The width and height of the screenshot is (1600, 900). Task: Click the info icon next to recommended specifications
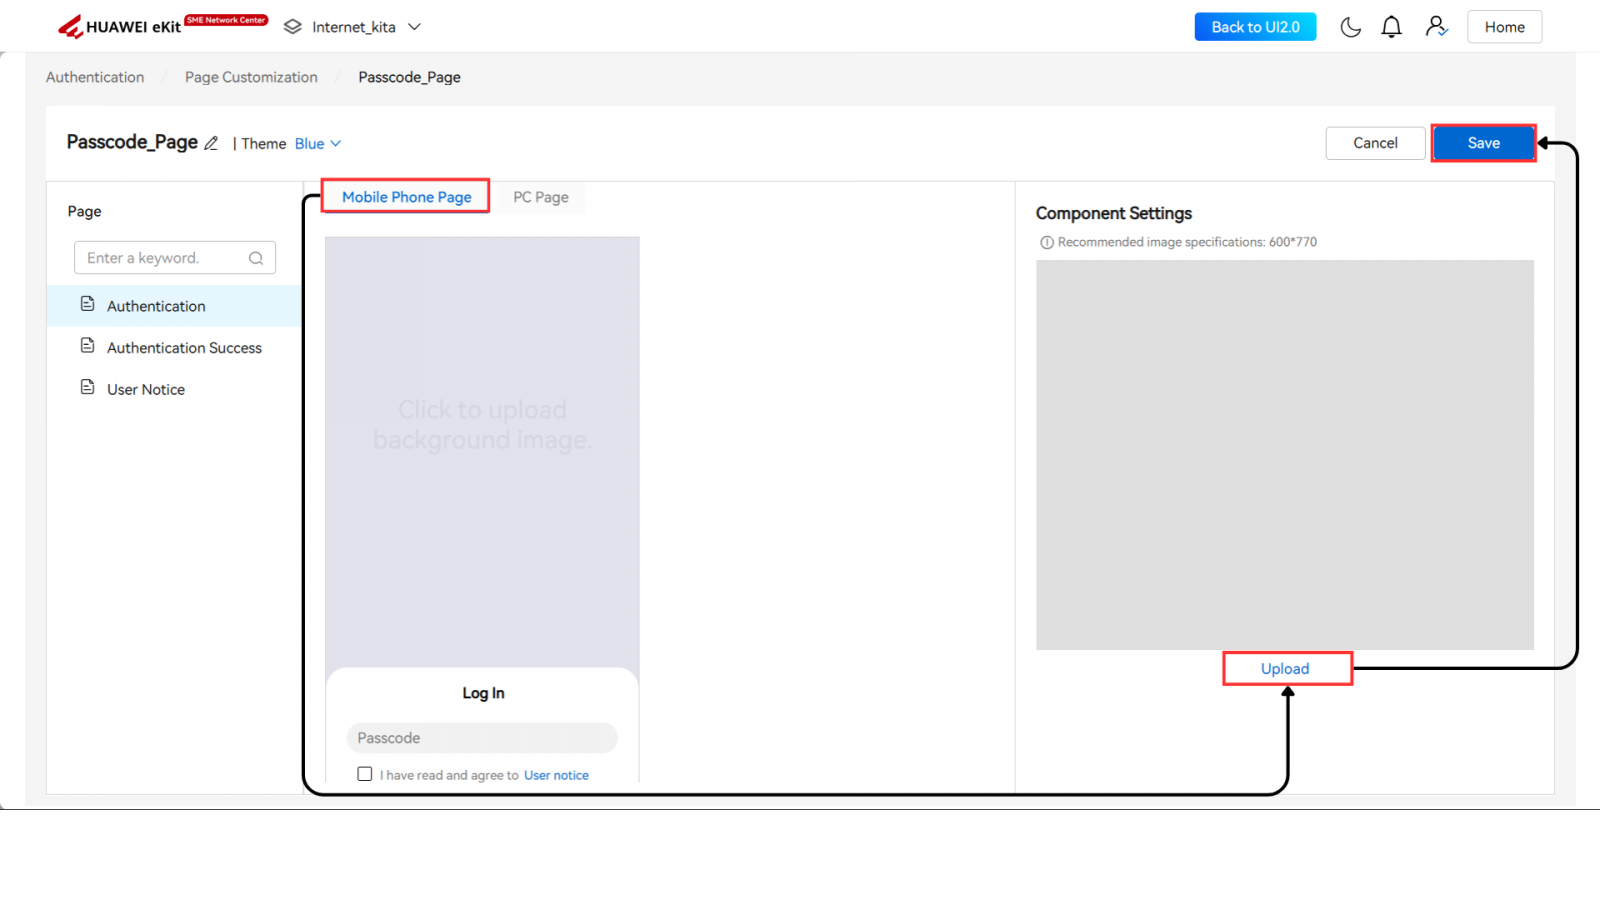[1046, 242]
